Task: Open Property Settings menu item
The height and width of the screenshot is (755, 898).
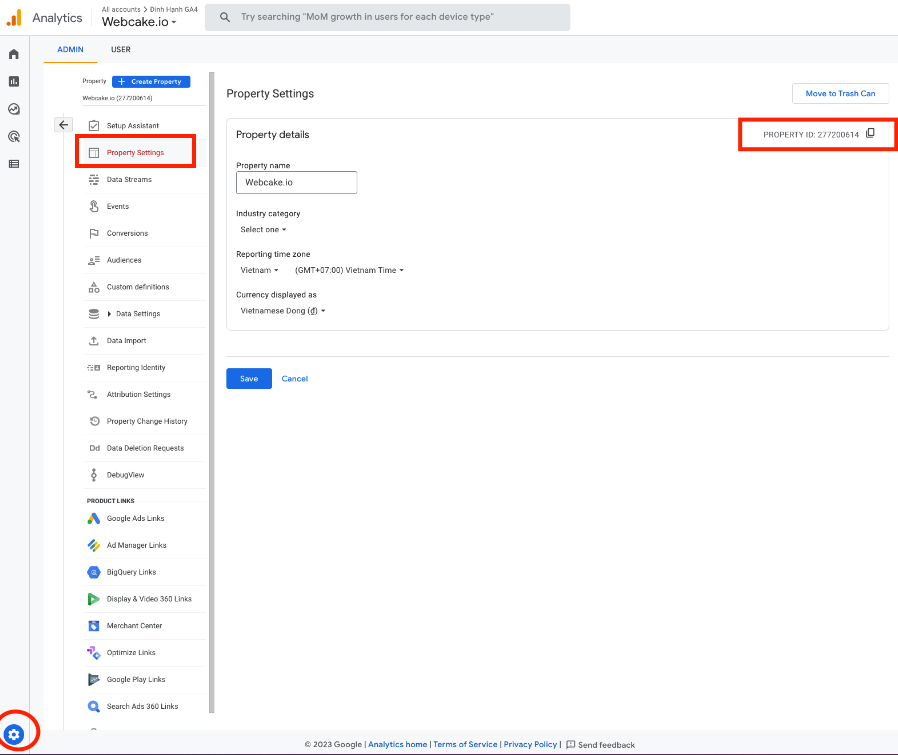Action: (136, 152)
